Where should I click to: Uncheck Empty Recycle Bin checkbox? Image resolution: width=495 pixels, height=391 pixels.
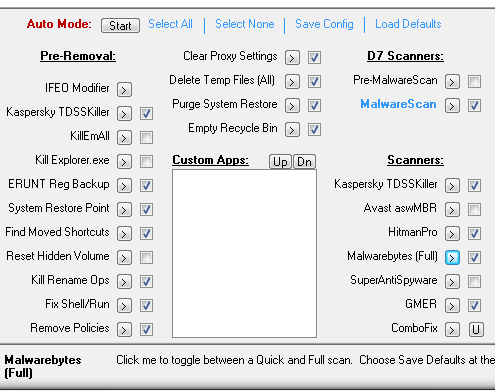click(x=314, y=130)
